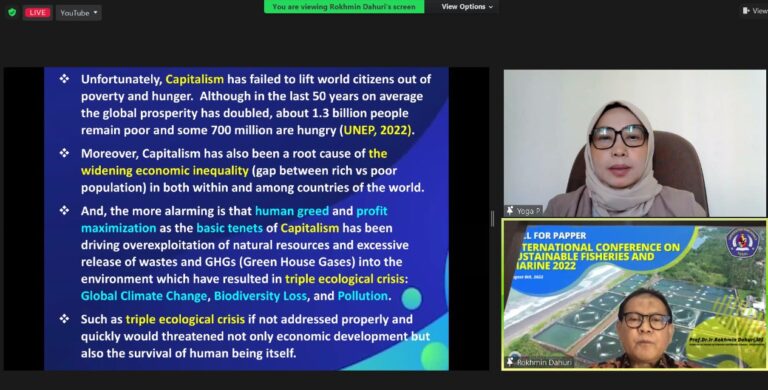
Task: Click the last diamond bullet on the slide
Action: 64,318
